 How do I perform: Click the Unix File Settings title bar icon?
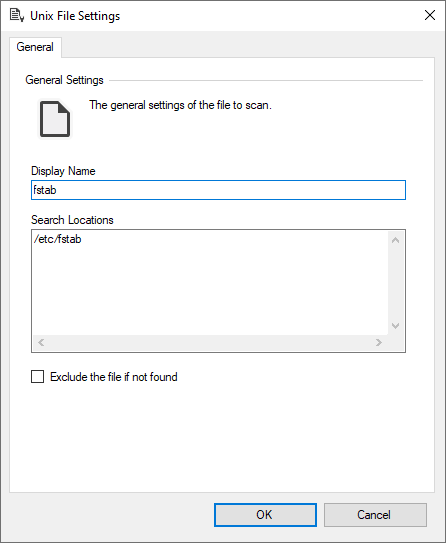(x=17, y=16)
